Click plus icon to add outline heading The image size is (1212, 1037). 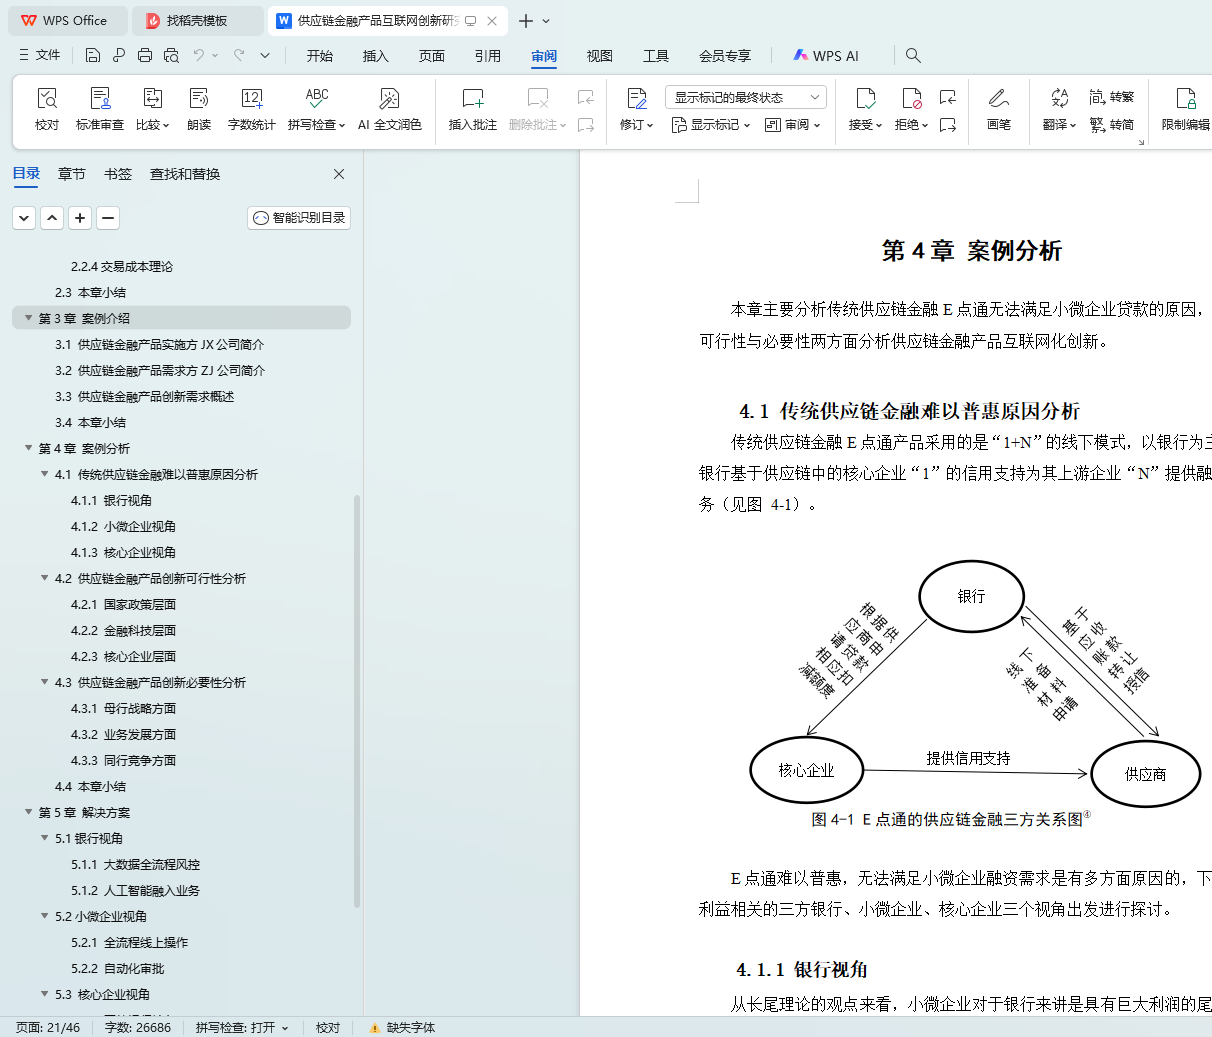click(81, 218)
